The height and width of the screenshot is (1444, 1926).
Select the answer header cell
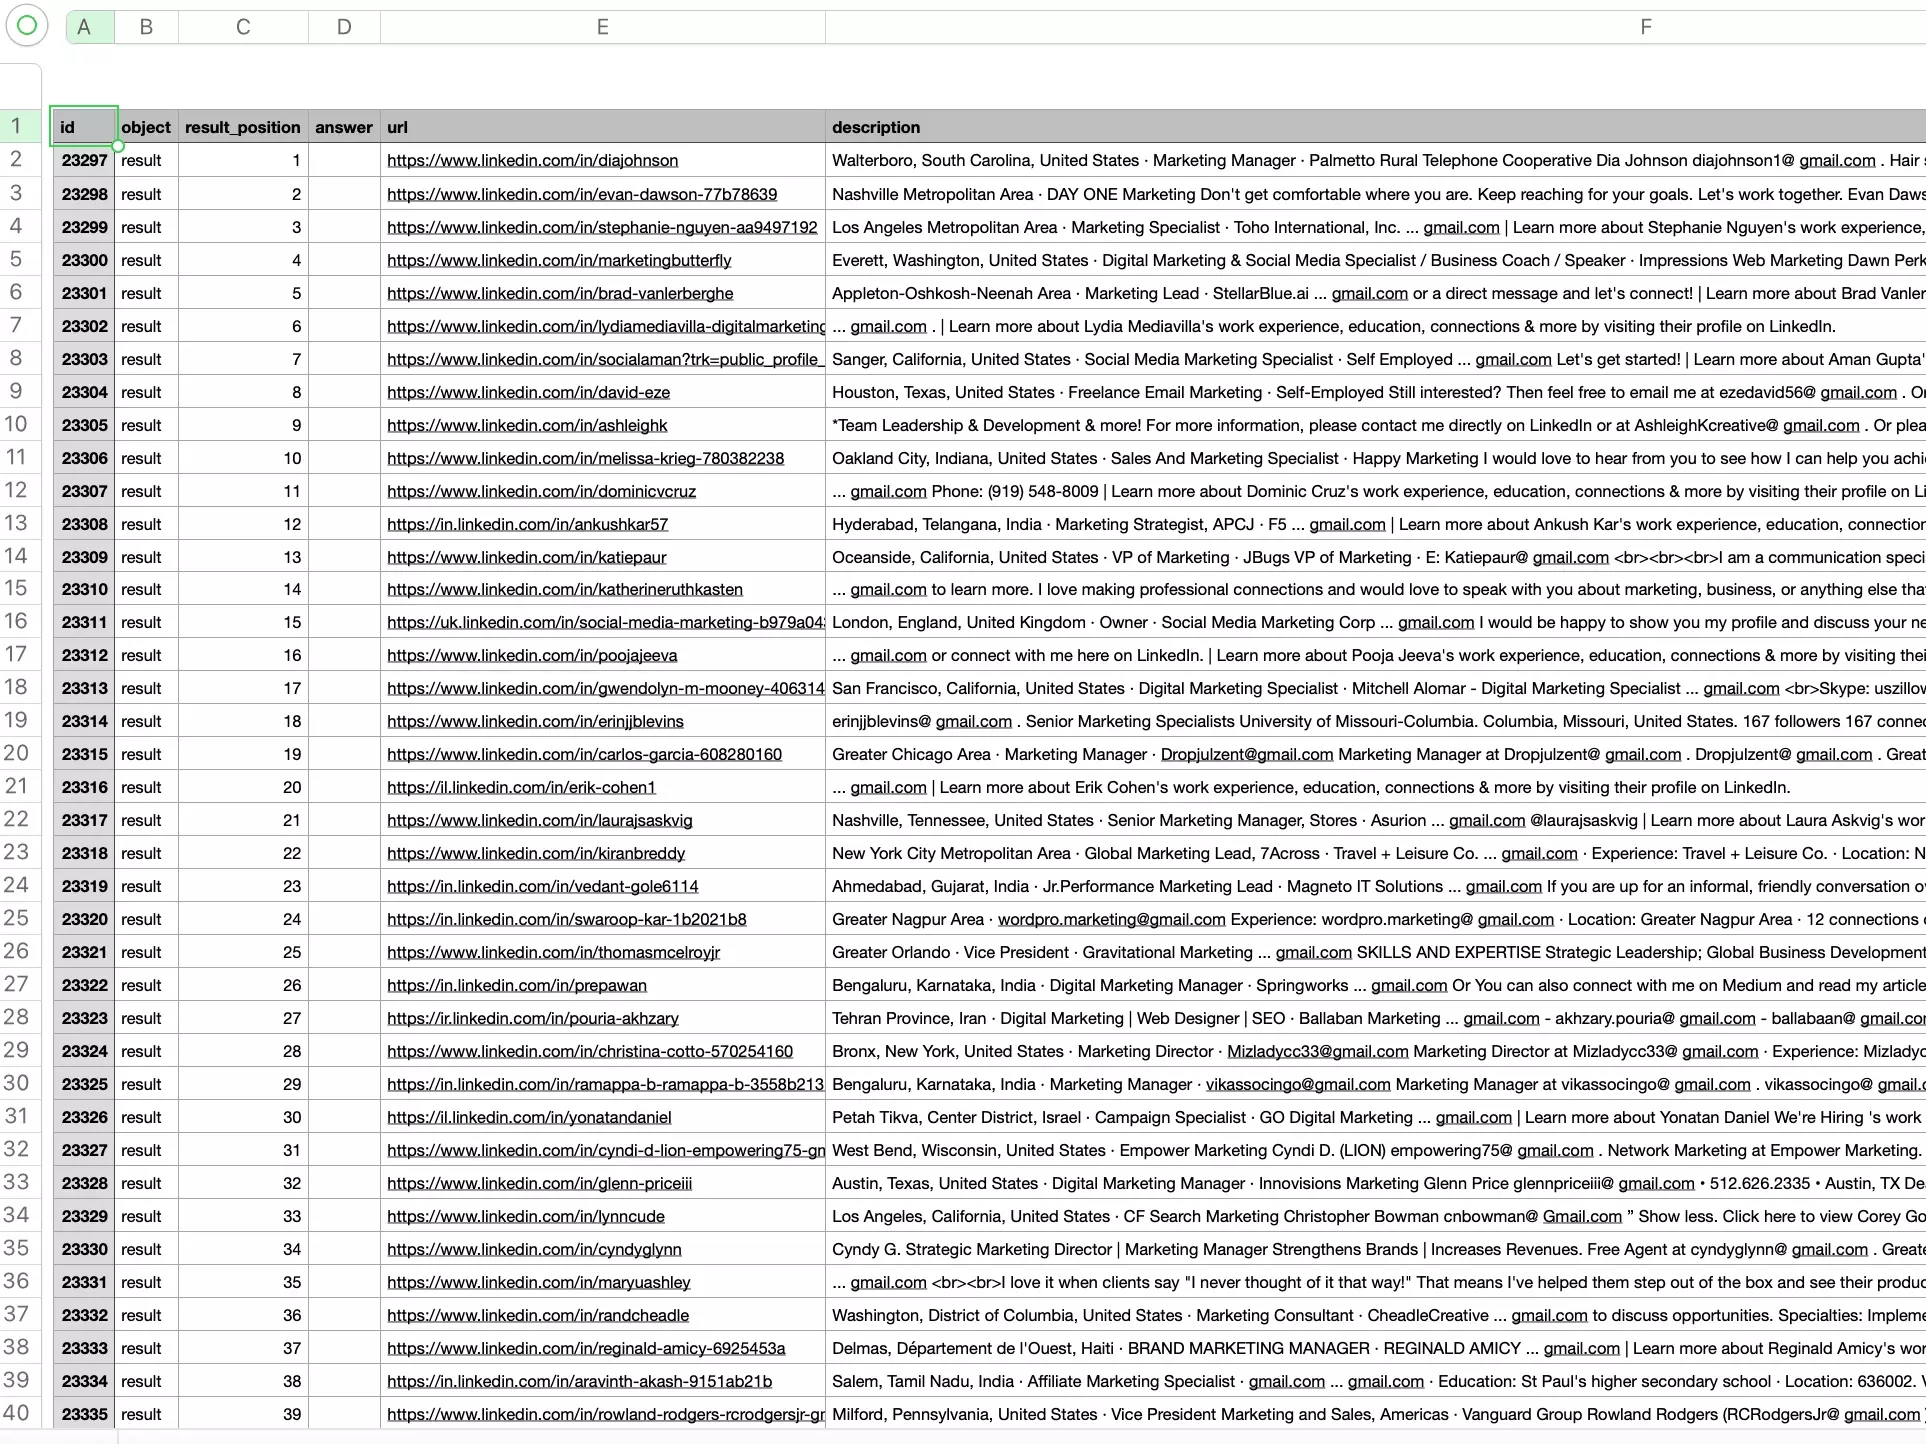[343, 127]
